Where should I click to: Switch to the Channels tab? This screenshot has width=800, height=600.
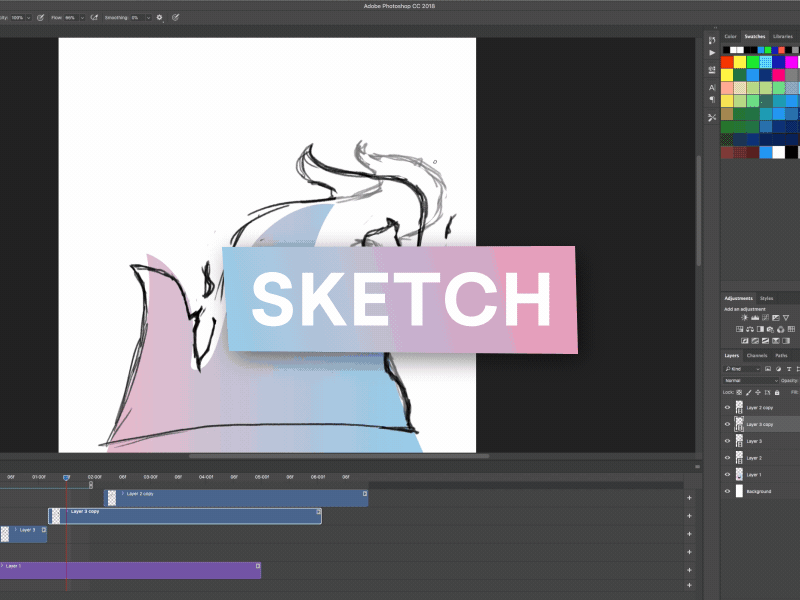pos(757,355)
